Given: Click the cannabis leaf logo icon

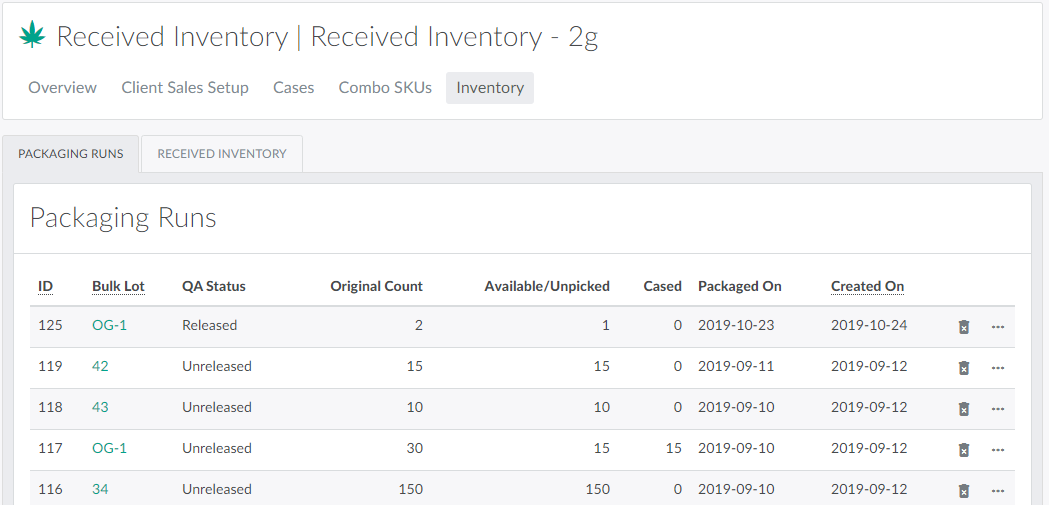Looking at the screenshot, I should 33,36.
